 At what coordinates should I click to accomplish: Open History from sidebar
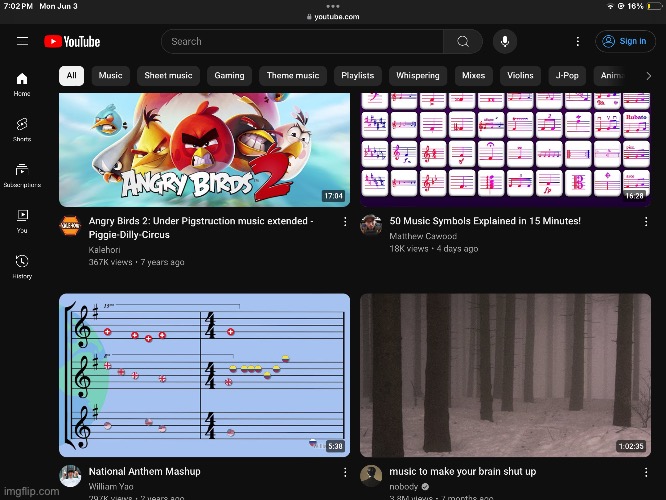tap(22, 267)
